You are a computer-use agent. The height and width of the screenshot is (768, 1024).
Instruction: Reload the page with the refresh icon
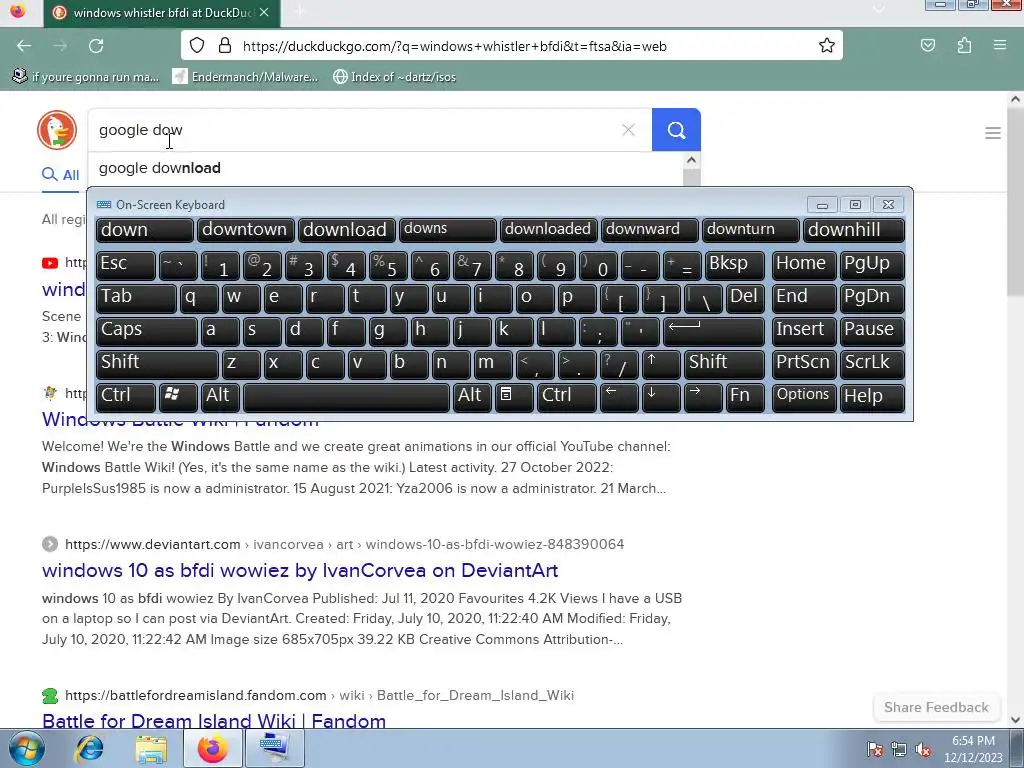[96, 46]
